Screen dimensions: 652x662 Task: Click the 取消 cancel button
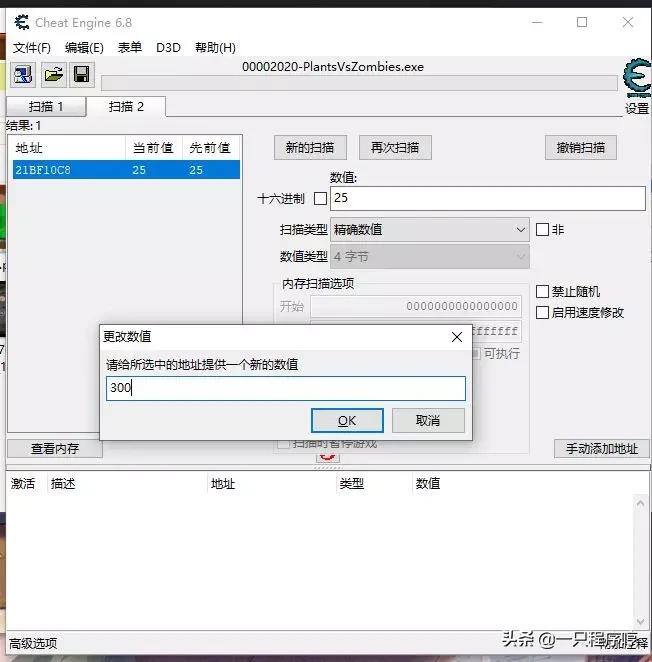(x=428, y=421)
